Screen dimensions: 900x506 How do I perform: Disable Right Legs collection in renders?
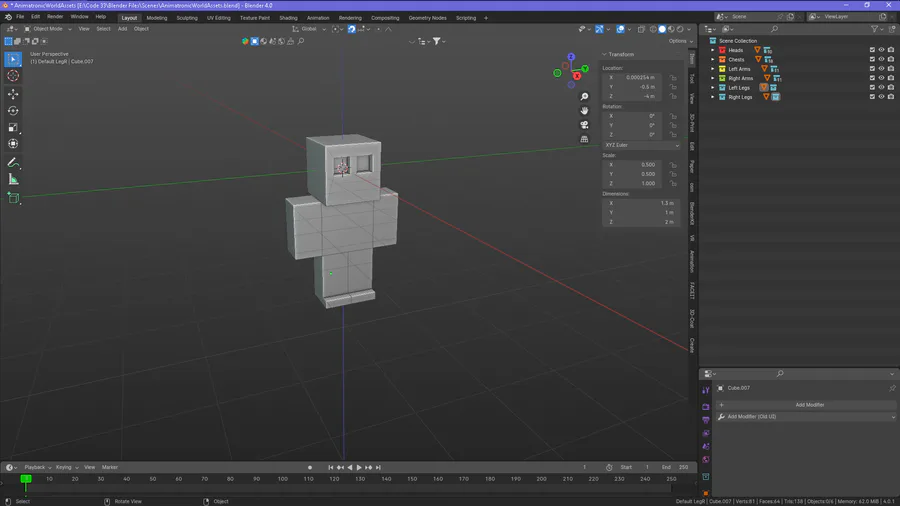891,97
